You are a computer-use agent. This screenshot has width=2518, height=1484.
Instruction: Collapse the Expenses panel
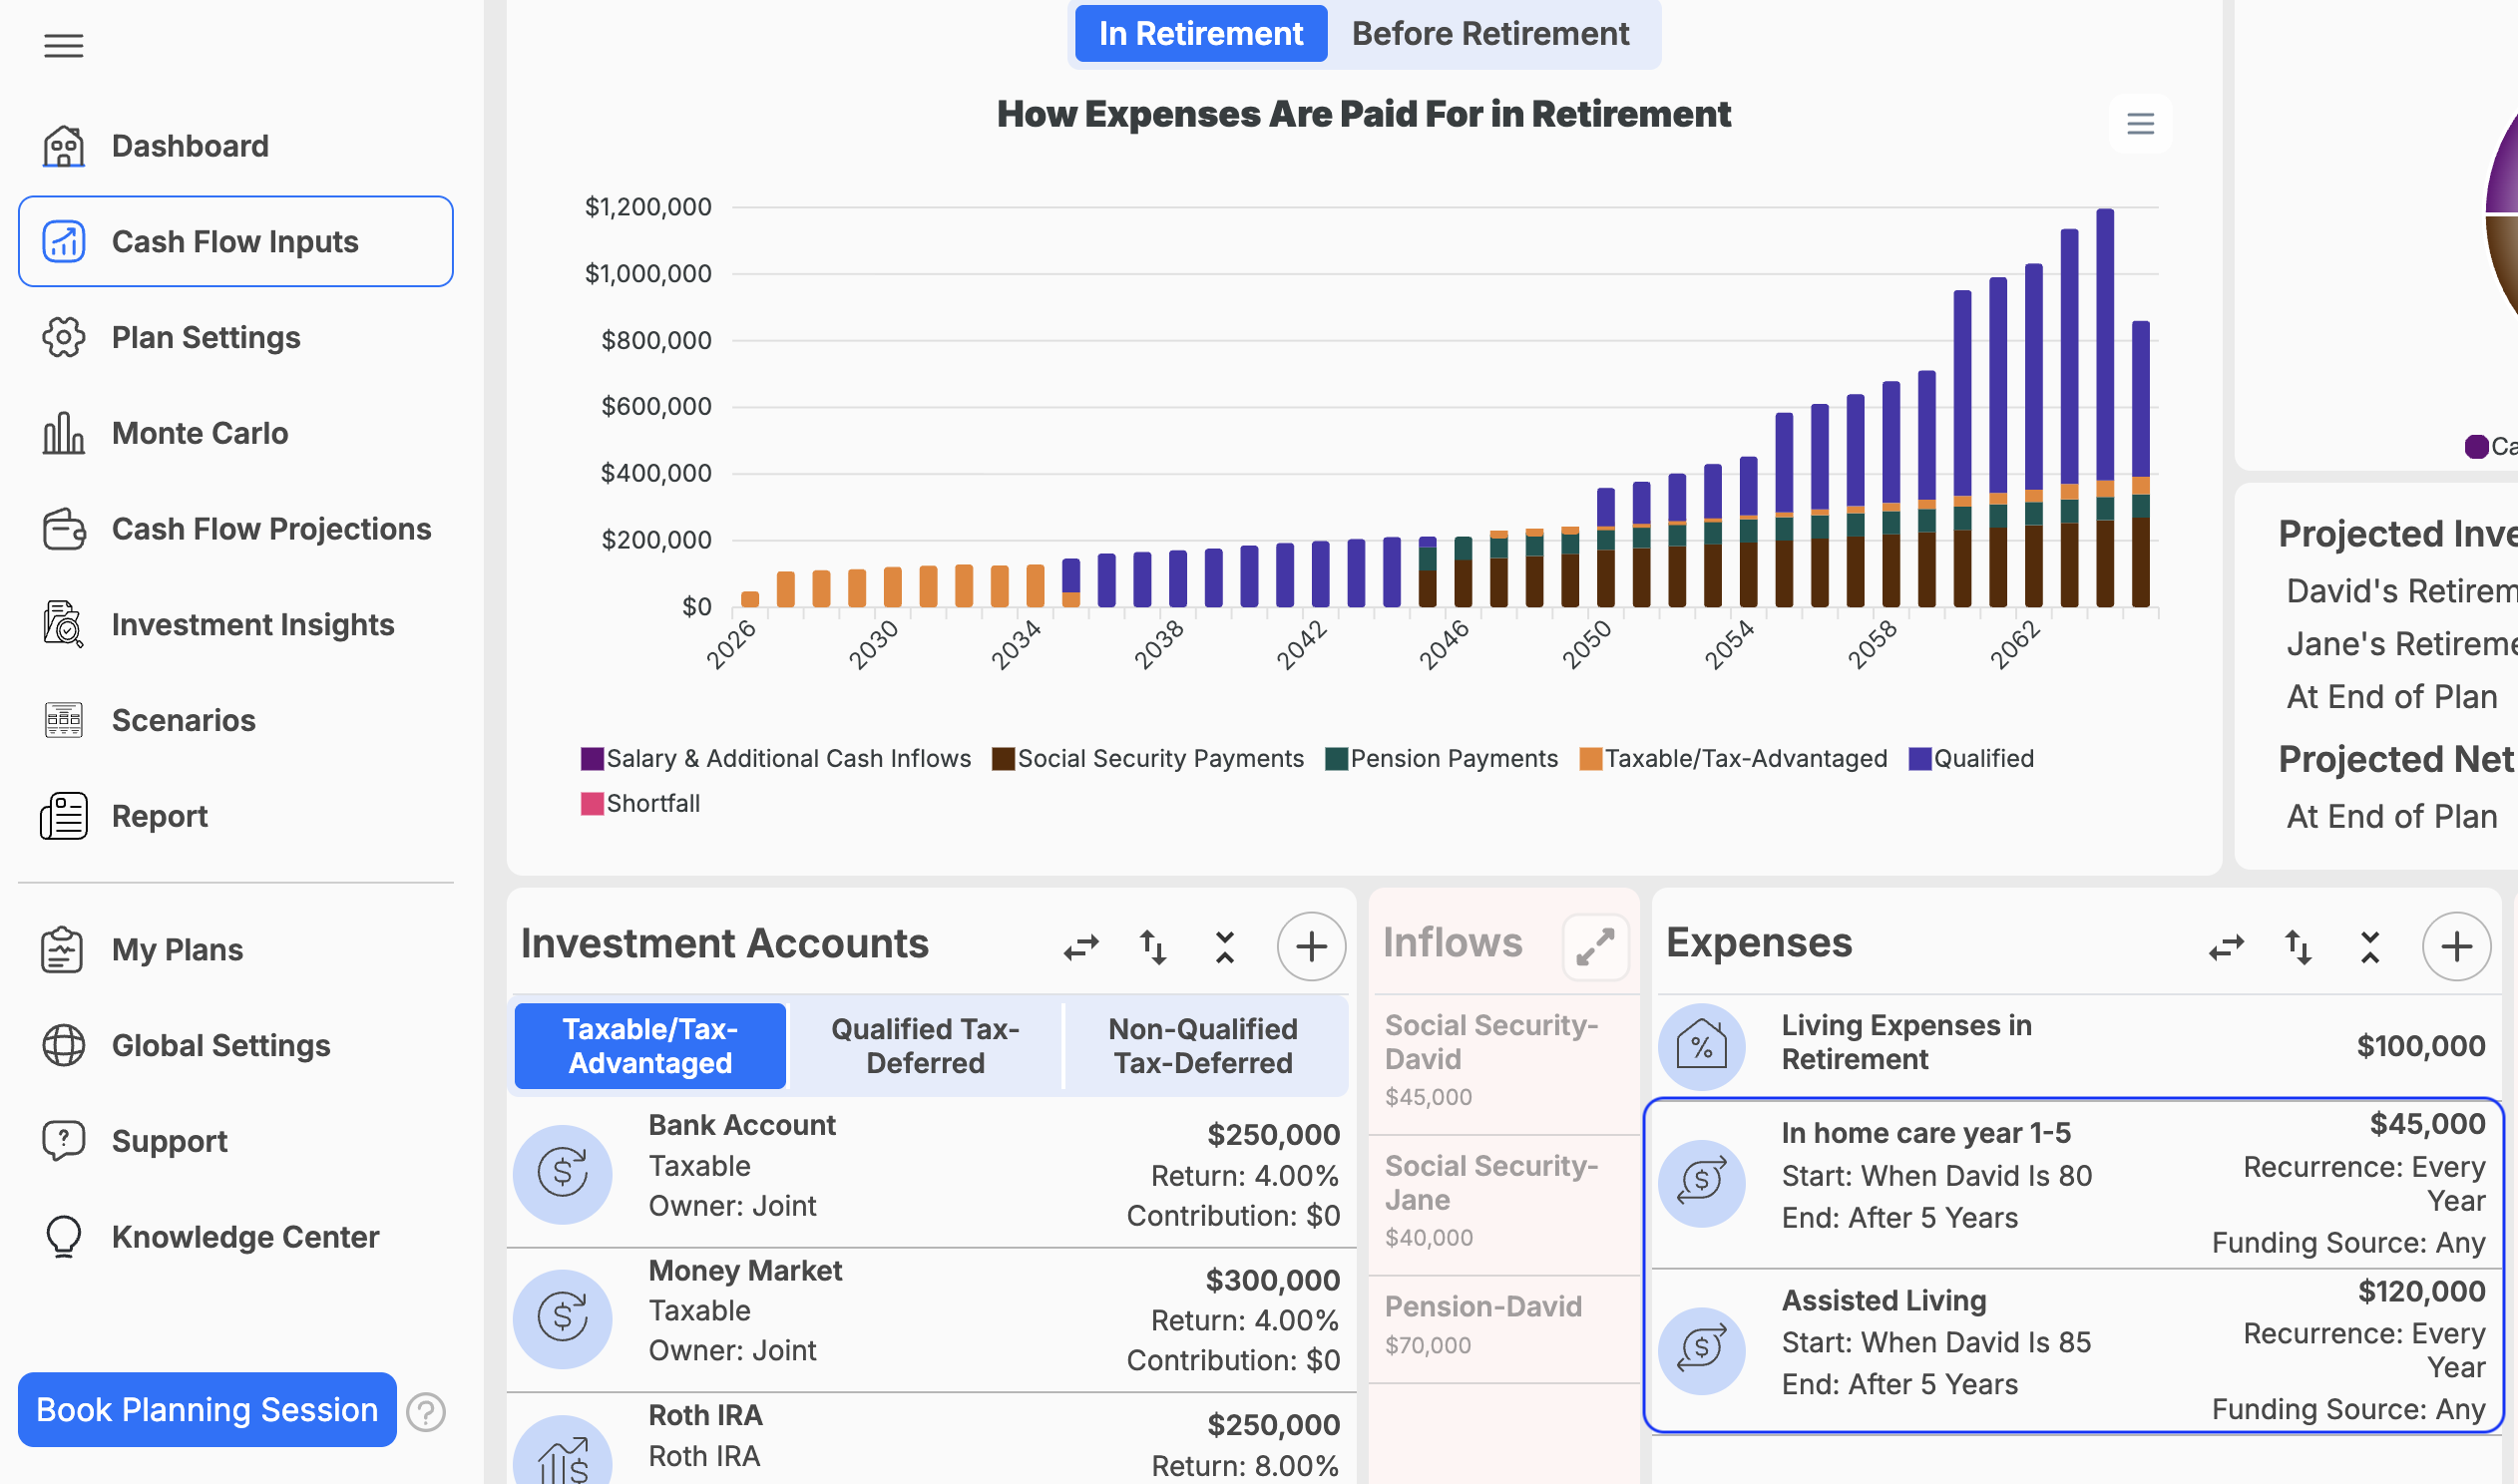coord(2370,946)
